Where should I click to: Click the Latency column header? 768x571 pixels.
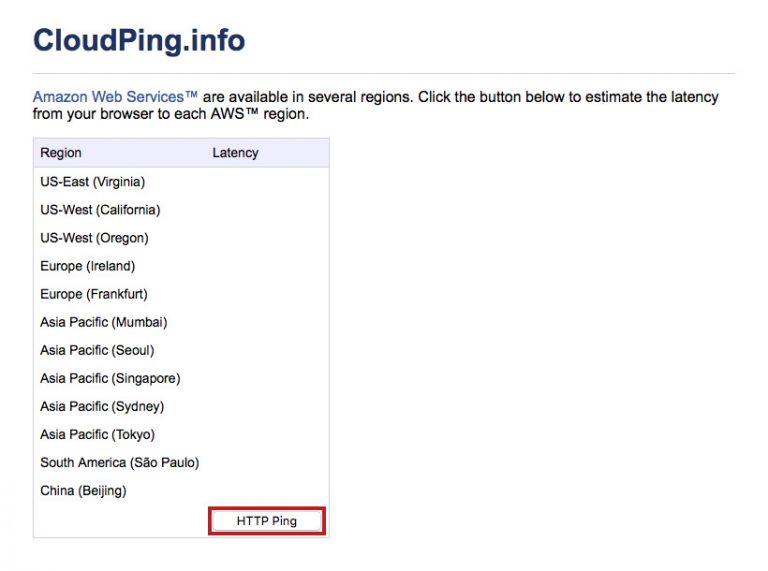(x=235, y=153)
